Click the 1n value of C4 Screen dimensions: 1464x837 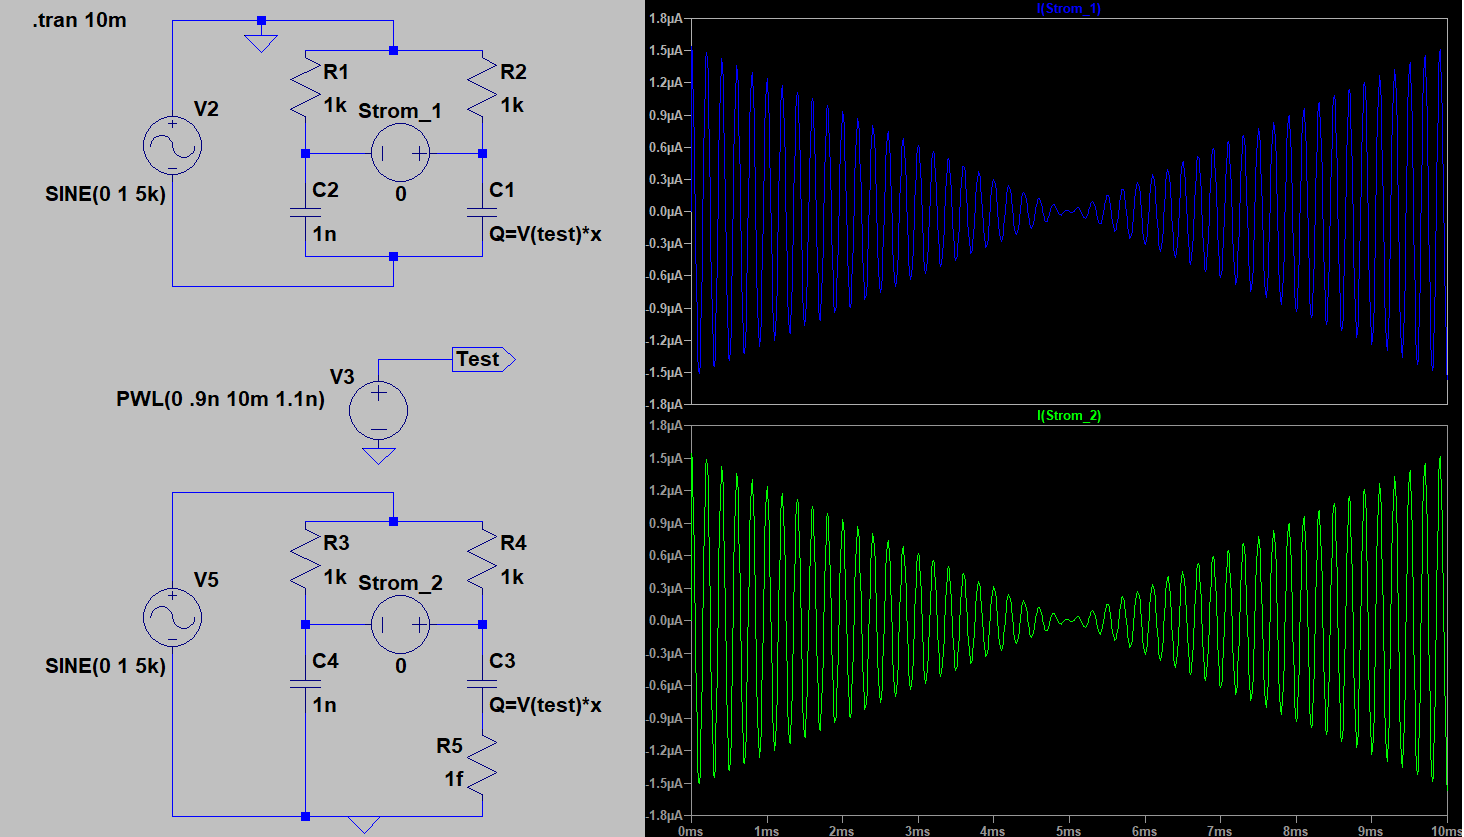(x=324, y=705)
